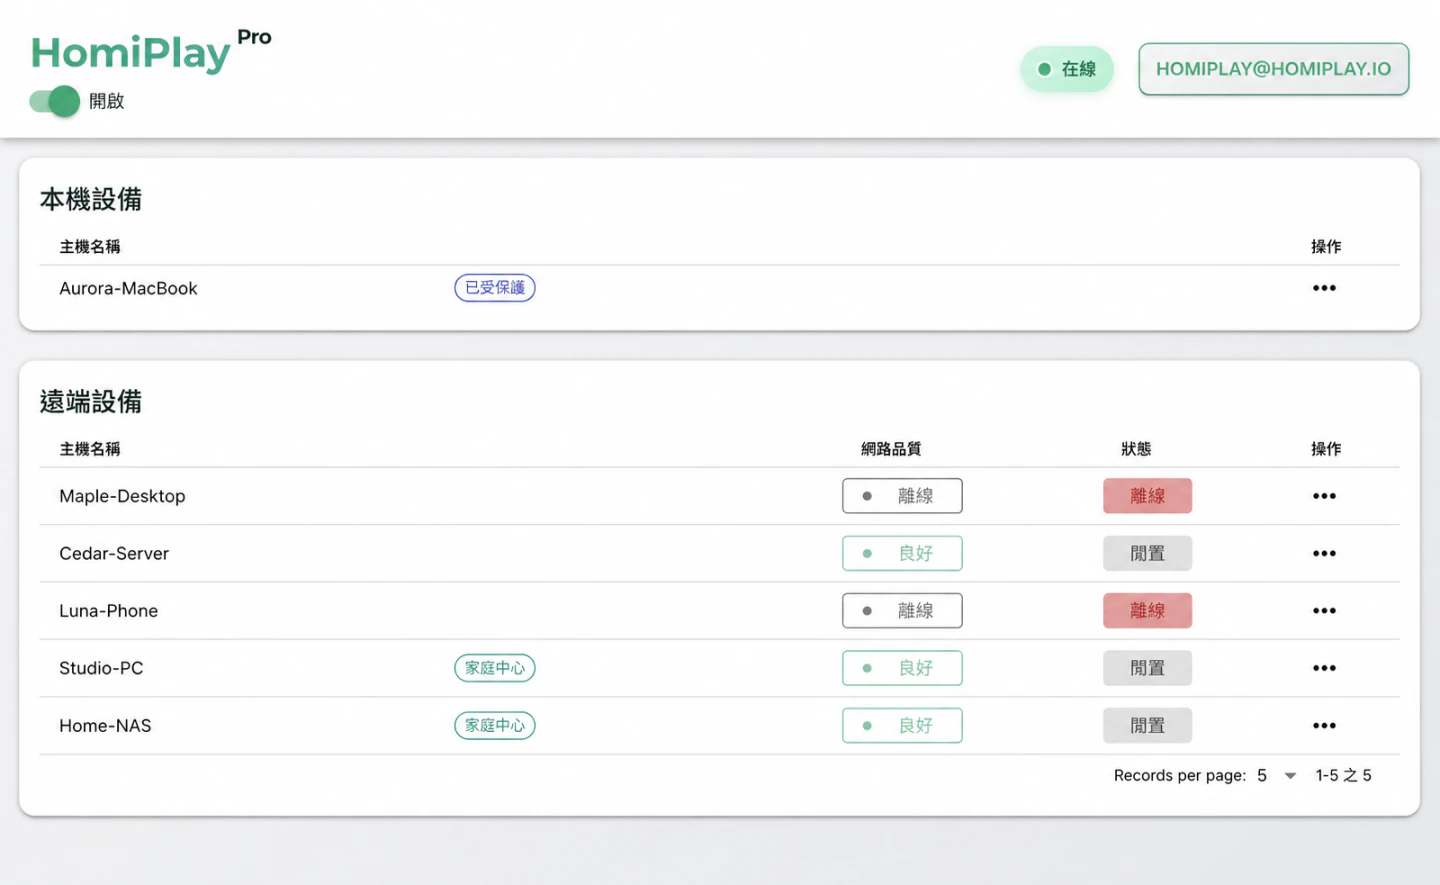
Task: Open actions menu for Aurora-MacBook
Action: click(x=1324, y=288)
